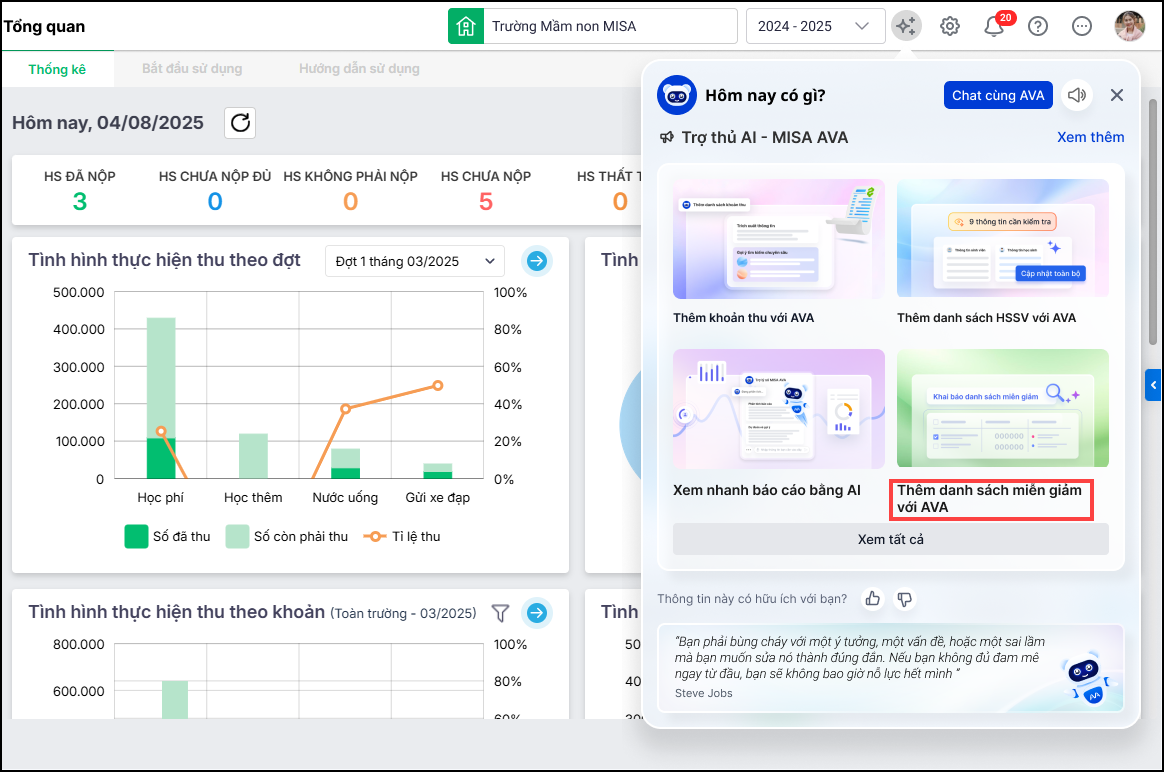This screenshot has height=772, width=1164.
Task: Click the thumbs down feedback icon
Action: 904,599
